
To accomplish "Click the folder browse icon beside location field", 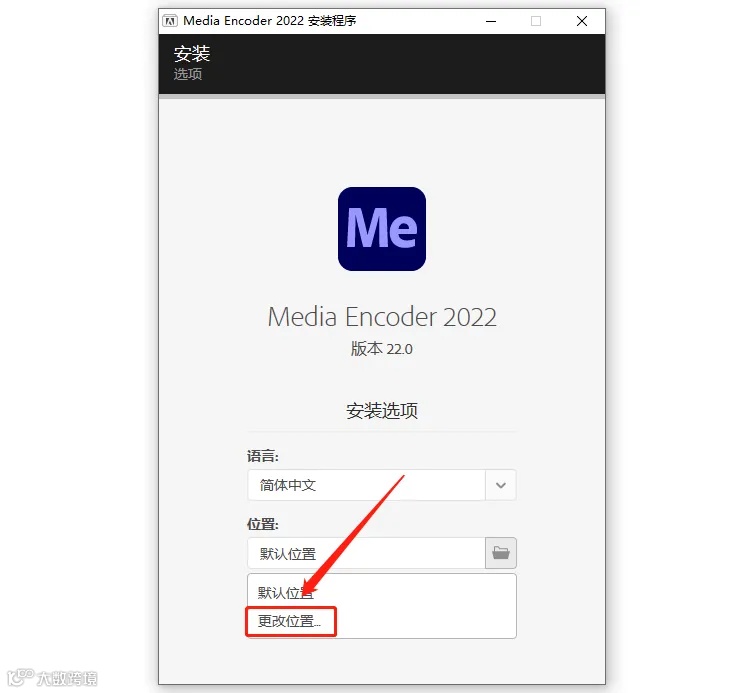I will pos(500,553).
